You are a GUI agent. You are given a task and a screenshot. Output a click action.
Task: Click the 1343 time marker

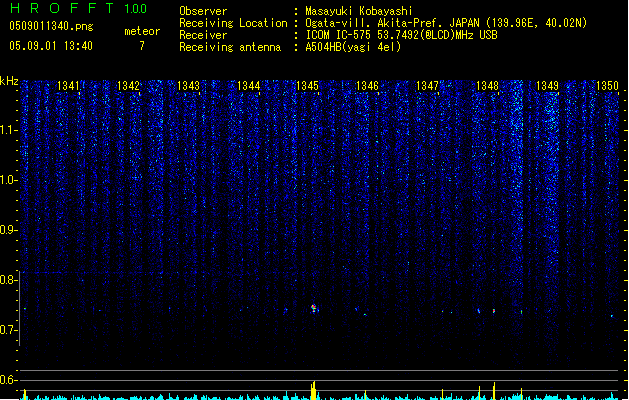[x=189, y=85]
